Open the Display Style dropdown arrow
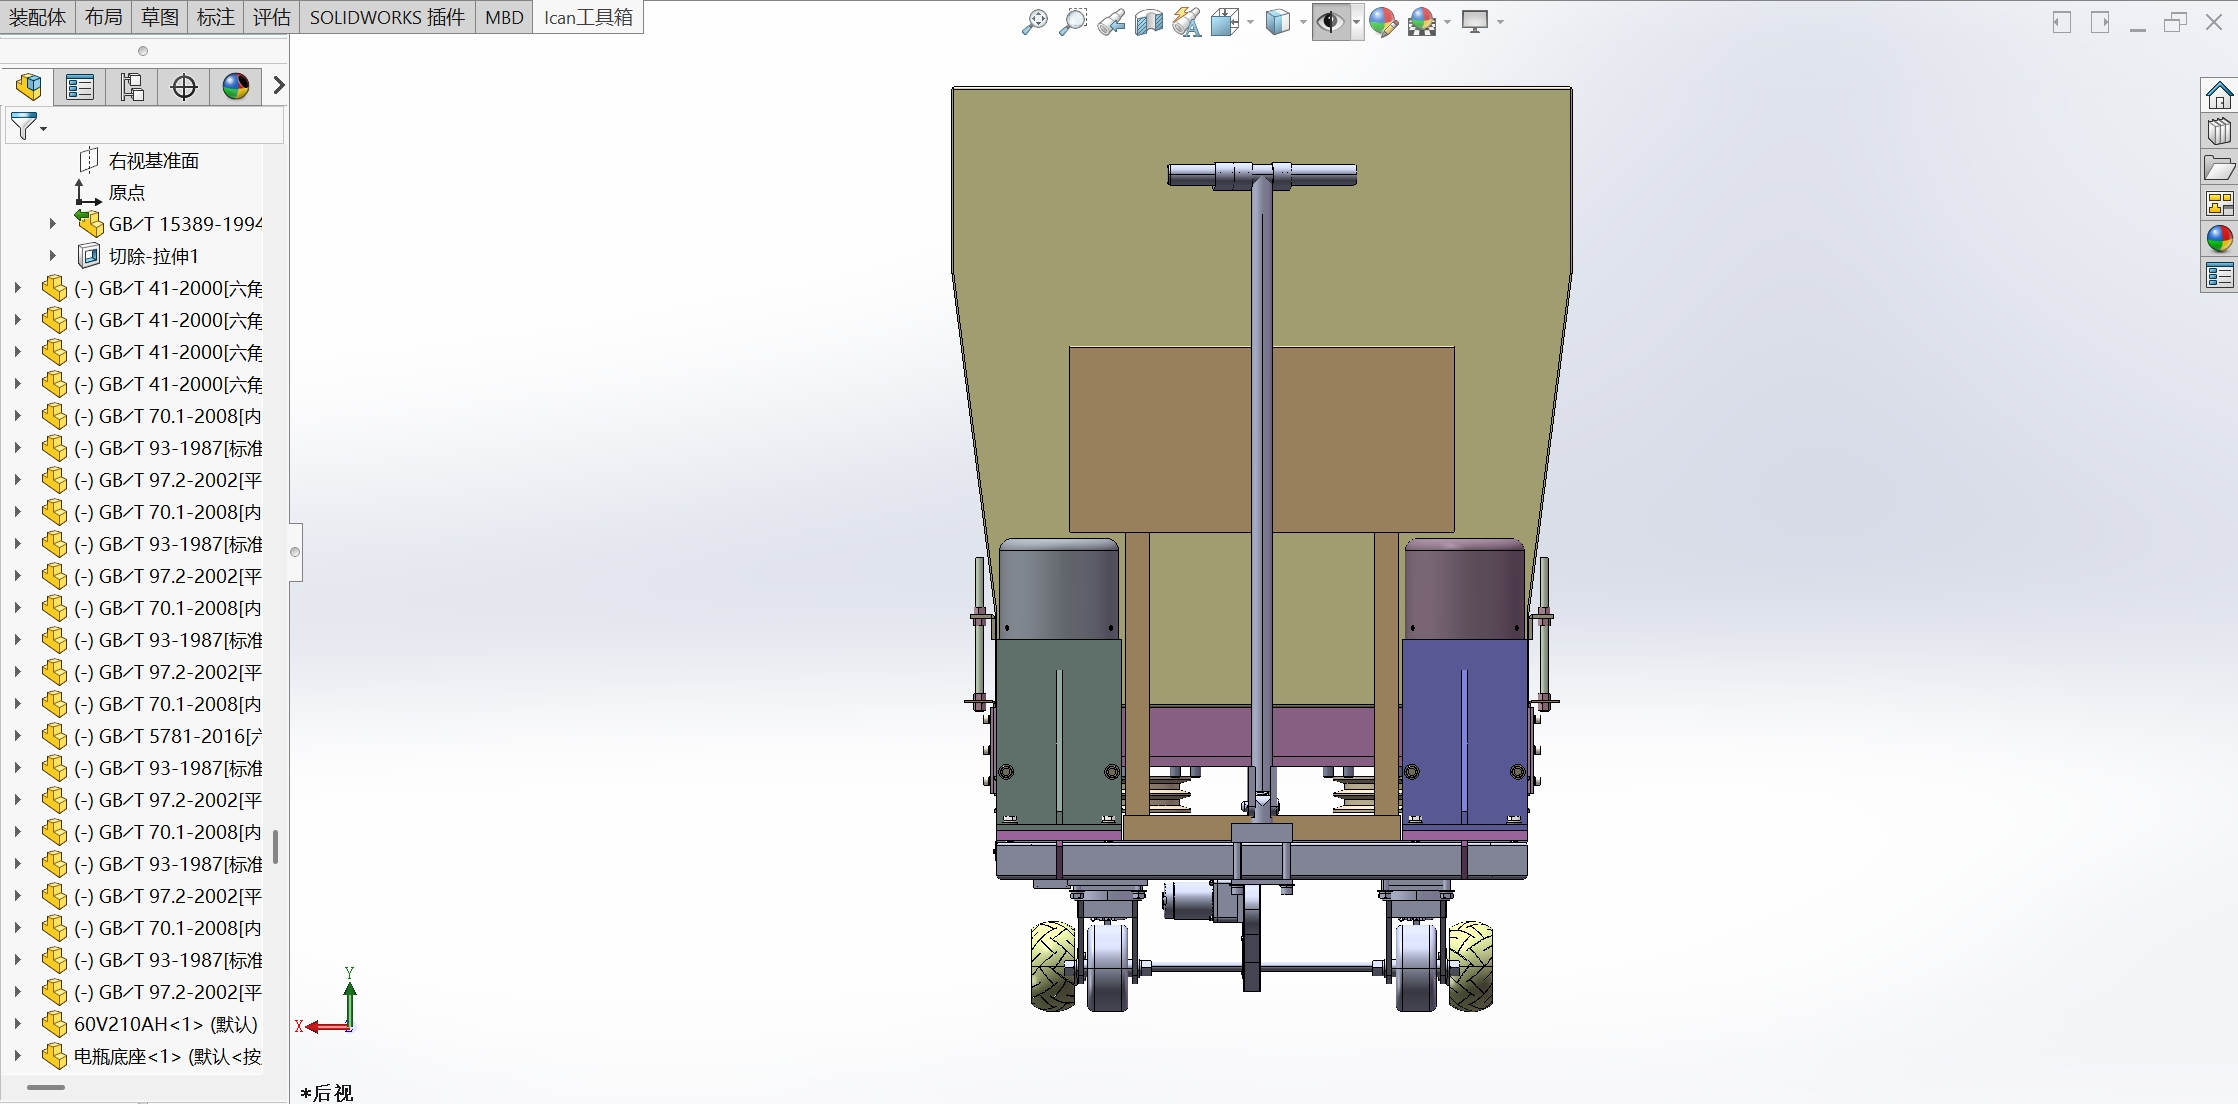The width and height of the screenshot is (2238, 1104). point(1303,22)
